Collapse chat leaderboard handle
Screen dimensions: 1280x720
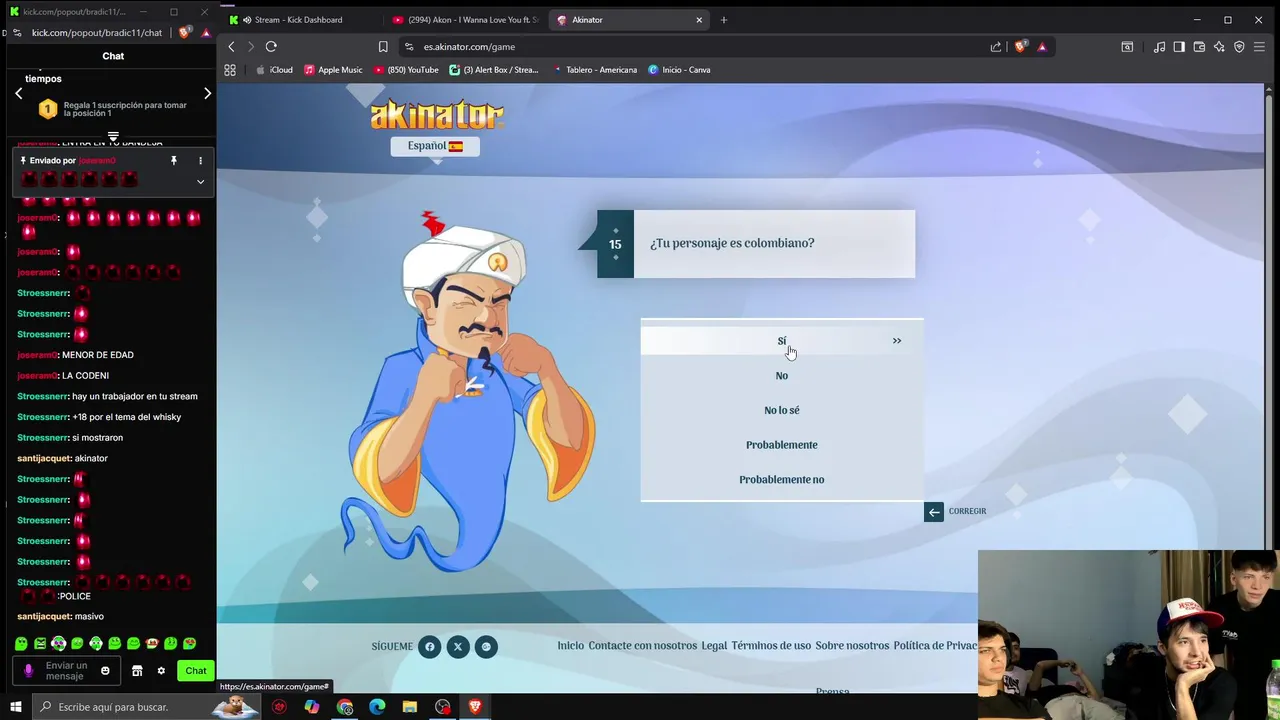coord(113,136)
